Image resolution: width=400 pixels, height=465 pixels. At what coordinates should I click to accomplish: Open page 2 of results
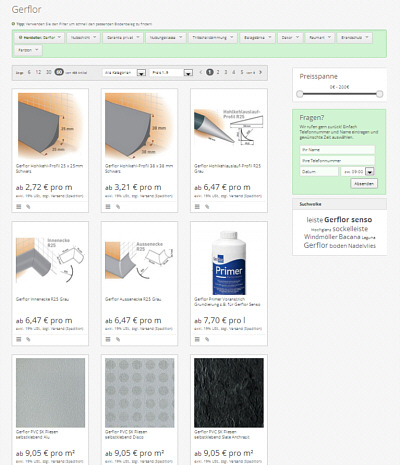point(218,72)
